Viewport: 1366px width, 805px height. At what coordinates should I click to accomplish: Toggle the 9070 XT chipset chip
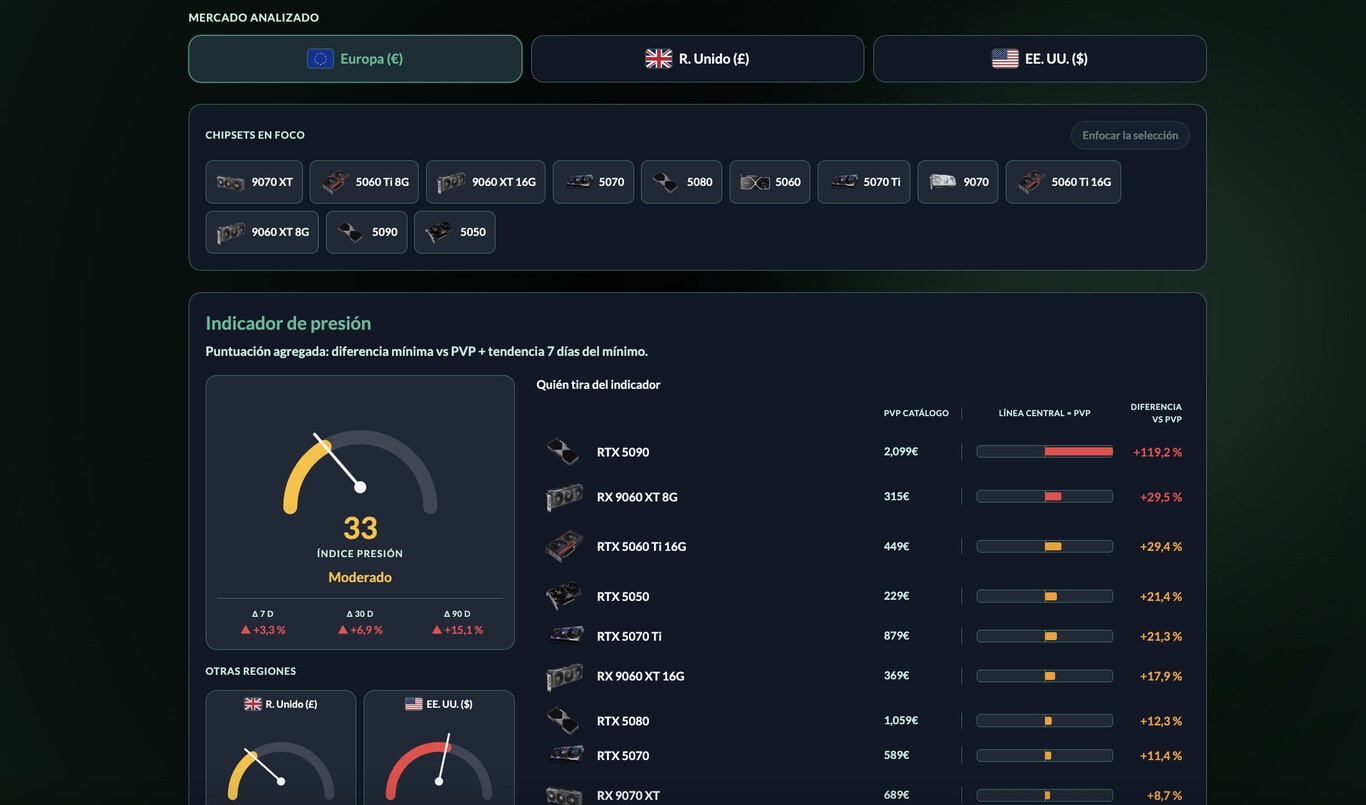click(x=254, y=182)
